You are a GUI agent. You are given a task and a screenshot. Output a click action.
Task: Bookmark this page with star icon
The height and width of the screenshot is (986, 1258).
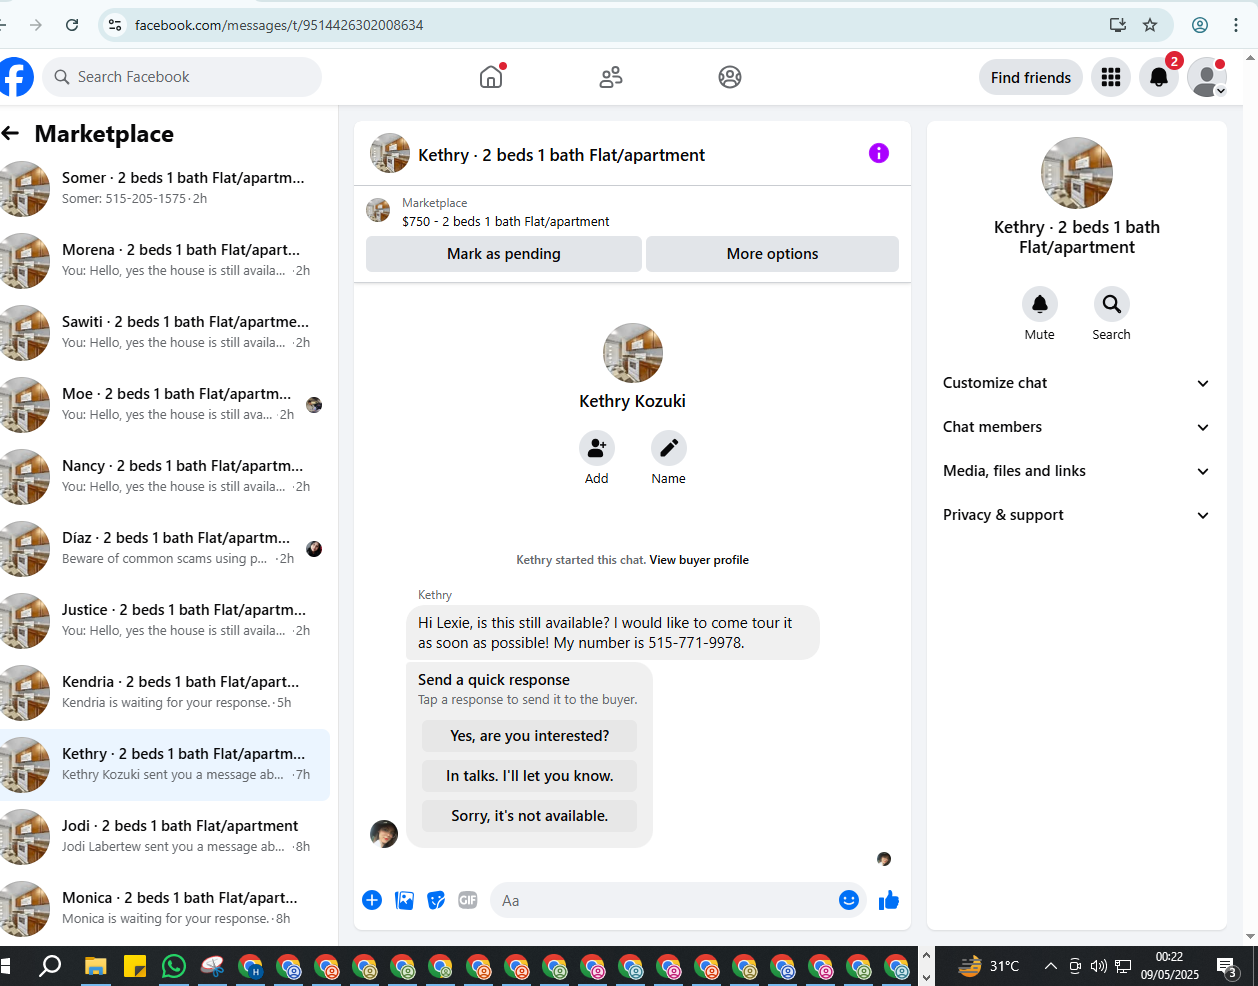tap(1150, 25)
